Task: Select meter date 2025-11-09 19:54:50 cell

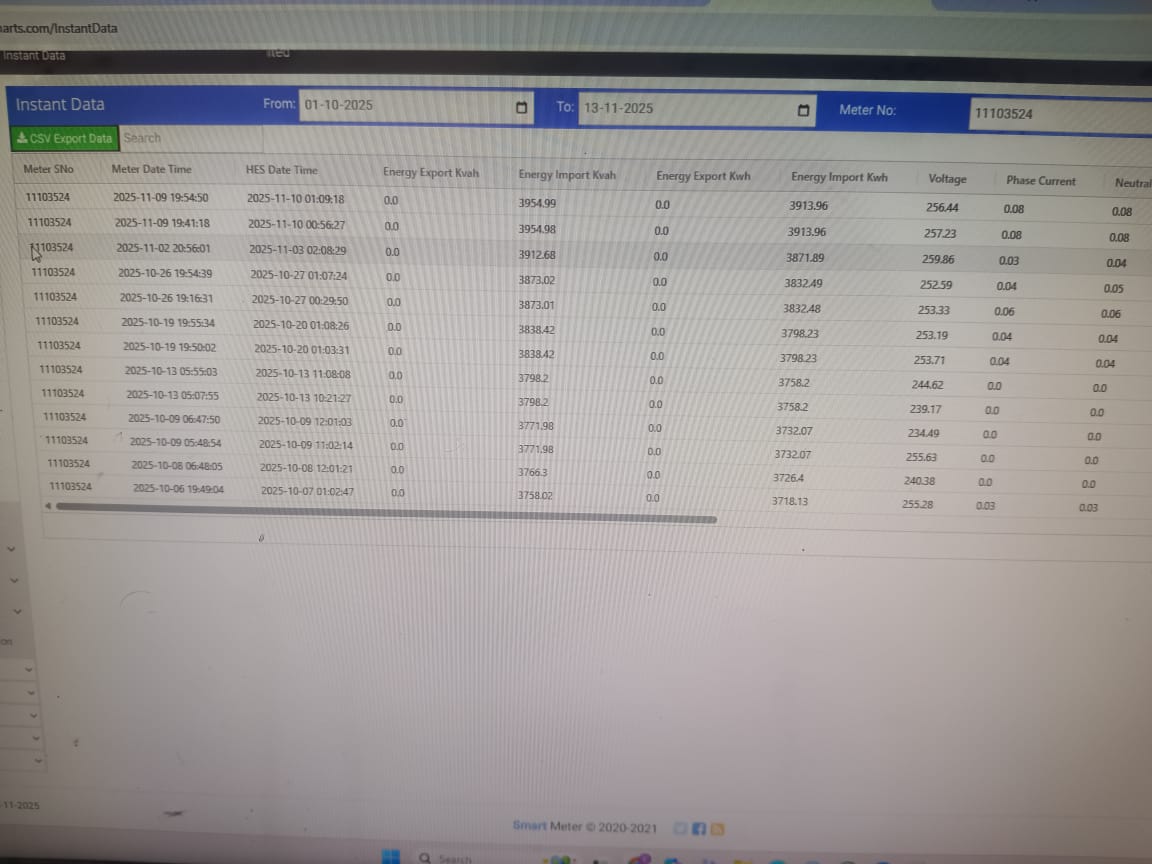Action: pos(161,198)
